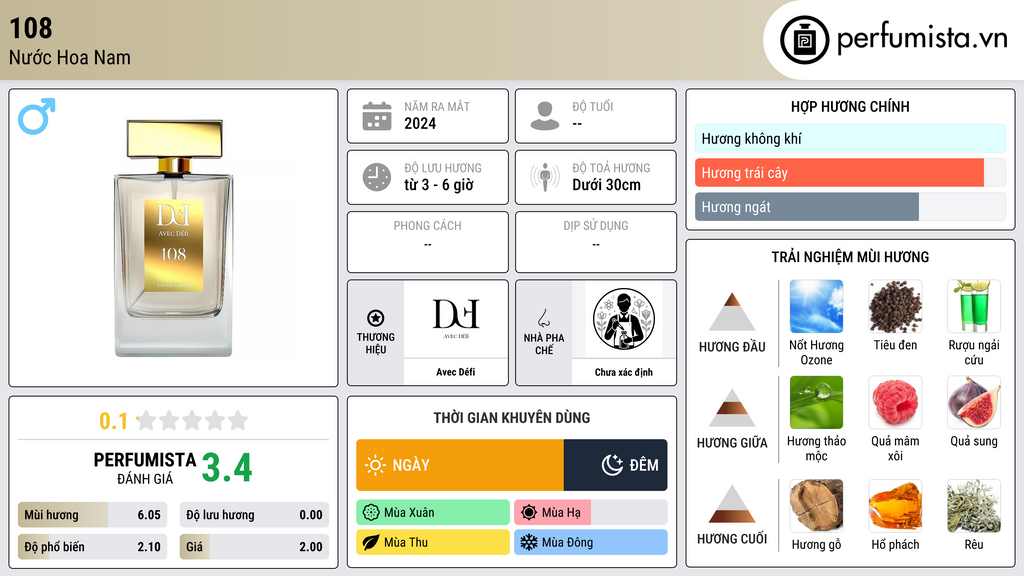1024x576 pixels.
Task: Click the perfumista.vn site name
Action: 922,39
